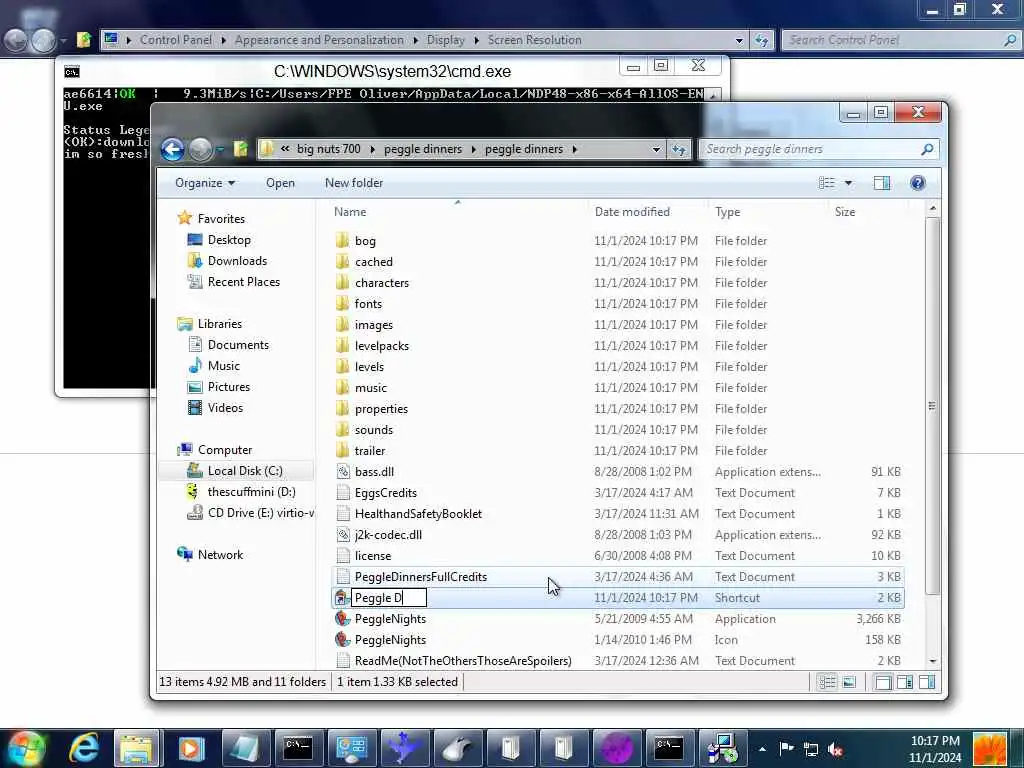
Task: Select the PeggleNights Icon file
Action: pyautogui.click(x=390, y=640)
